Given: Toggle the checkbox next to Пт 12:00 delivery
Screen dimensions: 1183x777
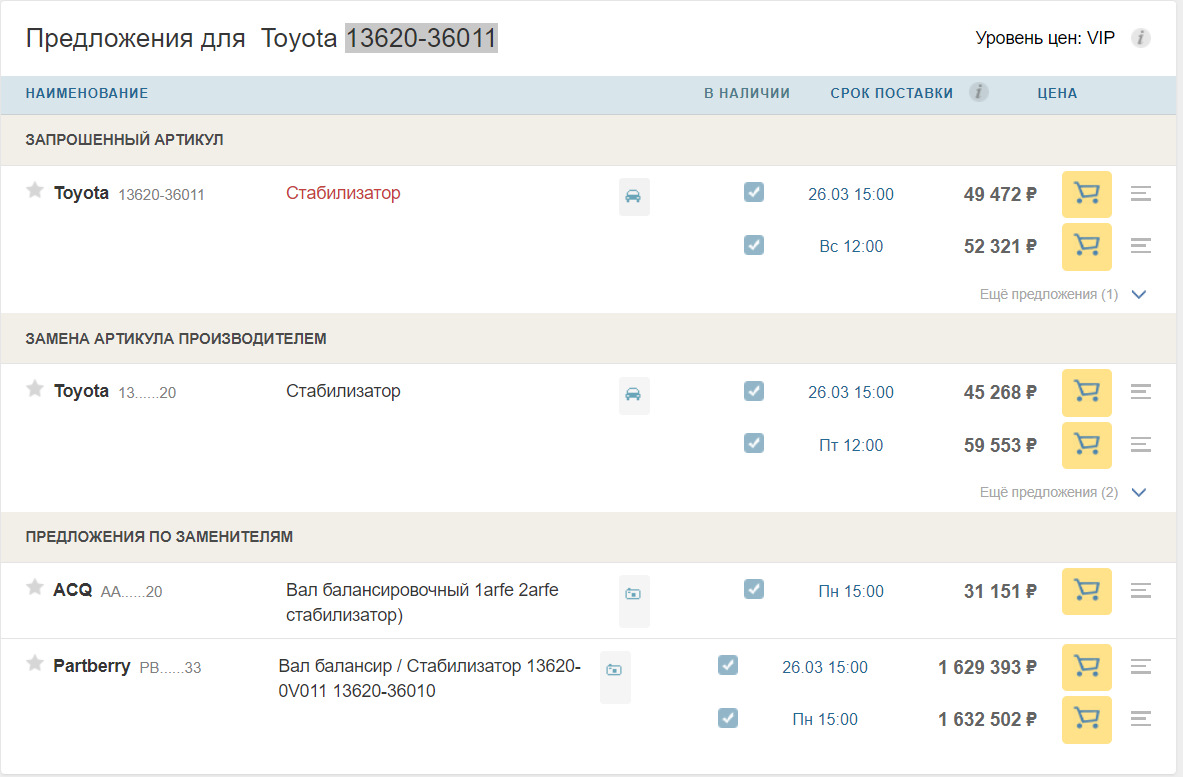Looking at the screenshot, I should pyautogui.click(x=754, y=443).
